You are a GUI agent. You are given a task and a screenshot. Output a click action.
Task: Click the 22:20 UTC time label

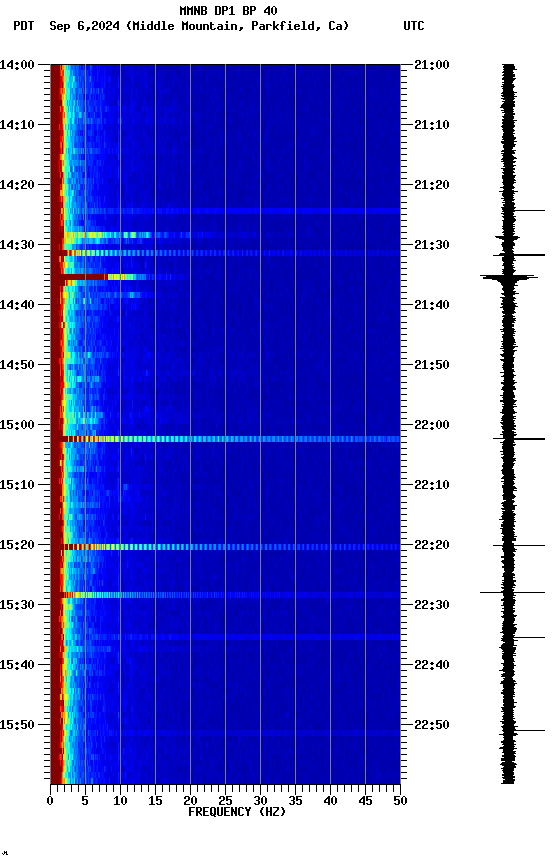coord(432,546)
